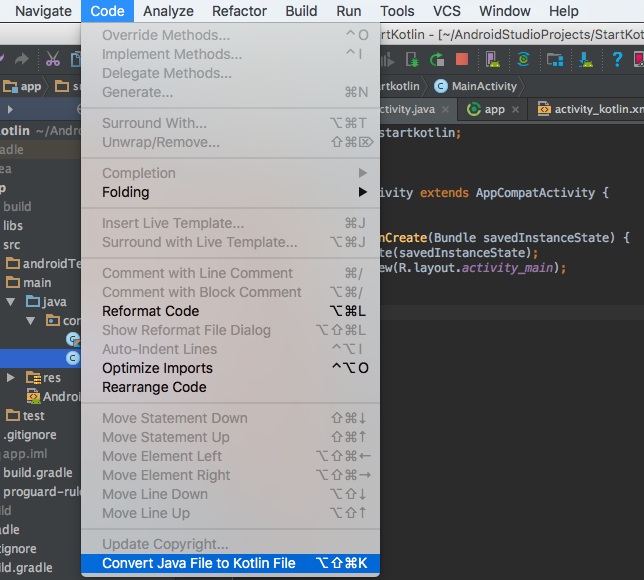The image size is (644, 580).
Task: Click the MainActivity class icon in breadcrumb
Action: click(441, 86)
